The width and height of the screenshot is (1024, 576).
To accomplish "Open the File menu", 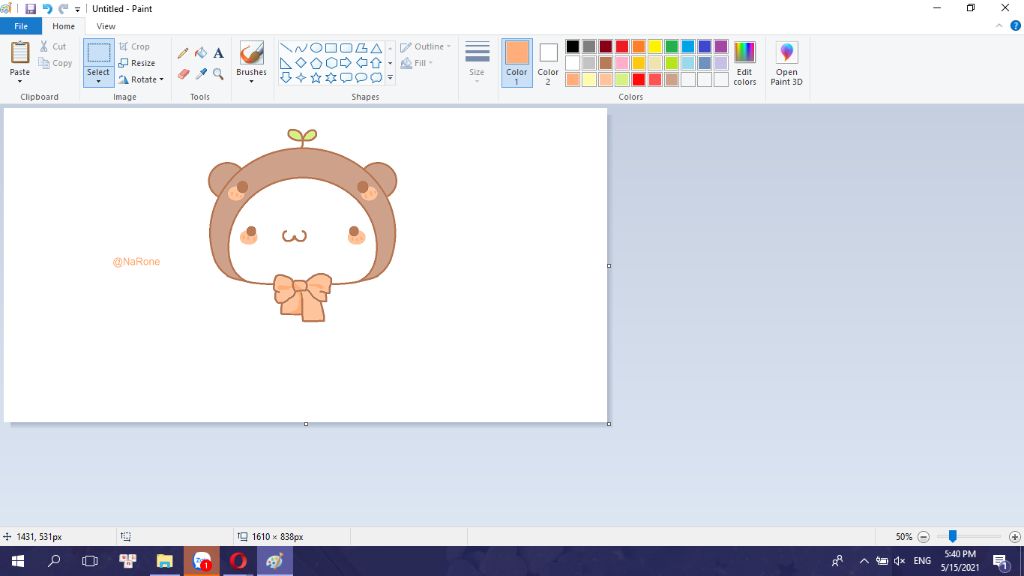I will pos(21,26).
